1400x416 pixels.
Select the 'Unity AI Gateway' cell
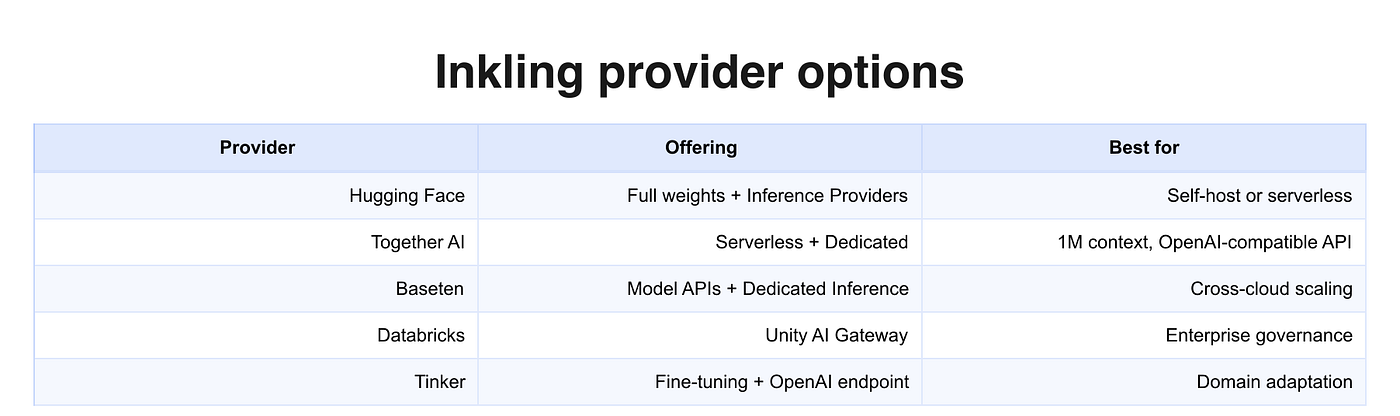pyautogui.click(x=700, y=335)
